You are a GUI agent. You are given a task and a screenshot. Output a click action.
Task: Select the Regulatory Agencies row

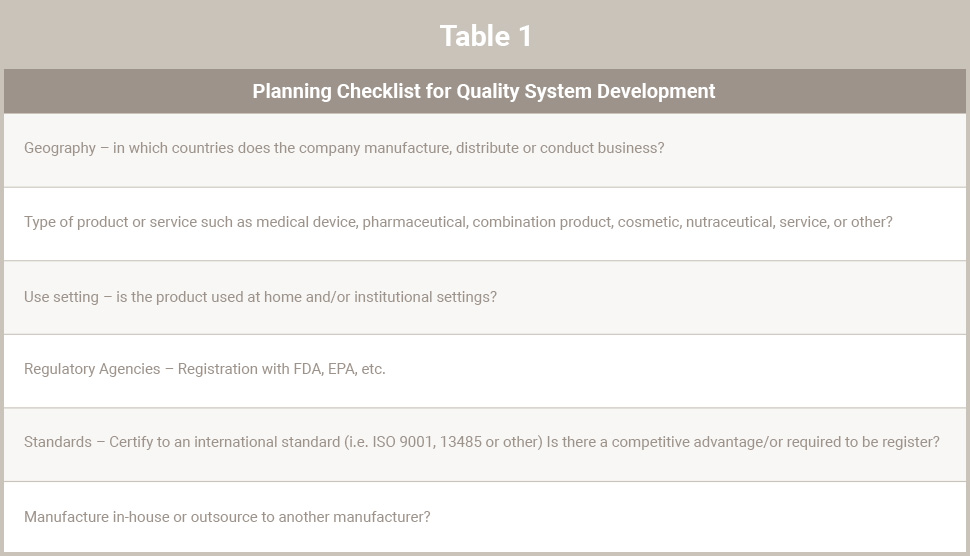tap(484, 371)
